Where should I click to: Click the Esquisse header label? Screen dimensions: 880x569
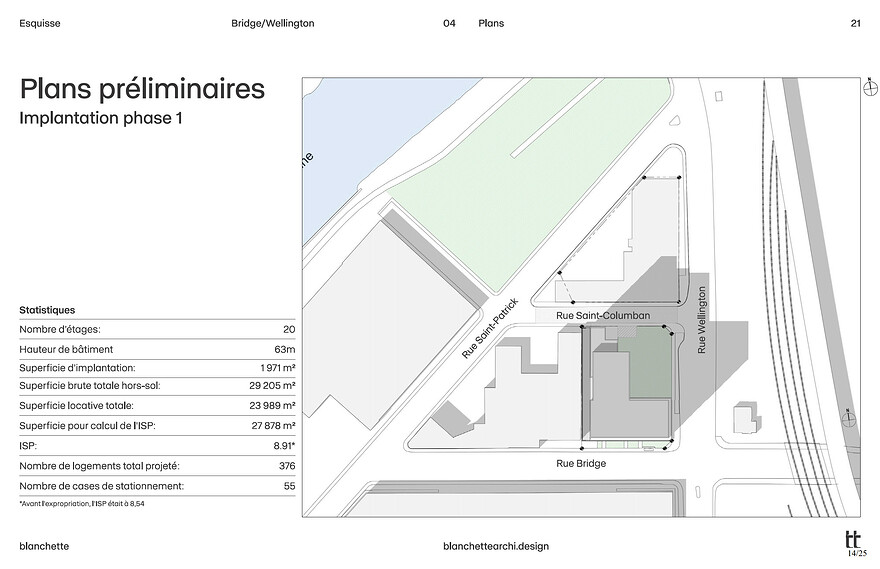click(x=40, y=23)
